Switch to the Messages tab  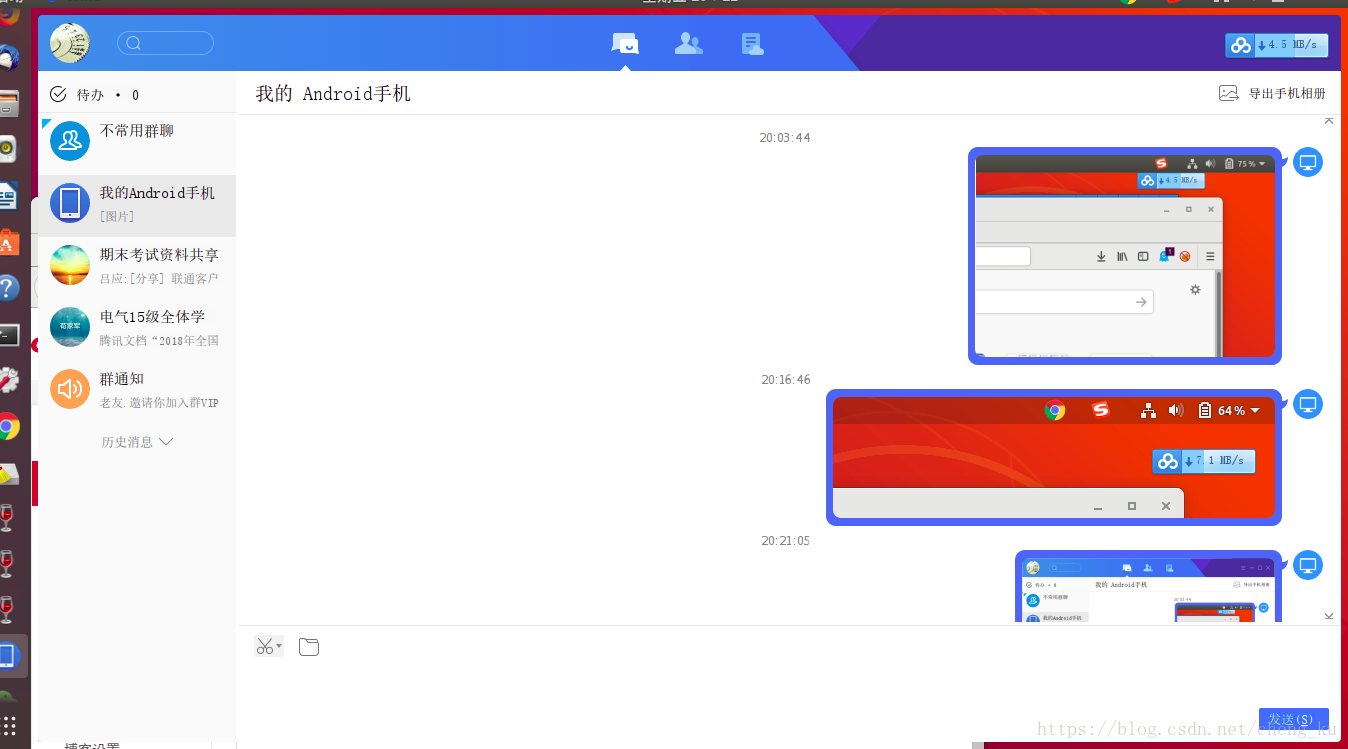click(x=625, y=43)
